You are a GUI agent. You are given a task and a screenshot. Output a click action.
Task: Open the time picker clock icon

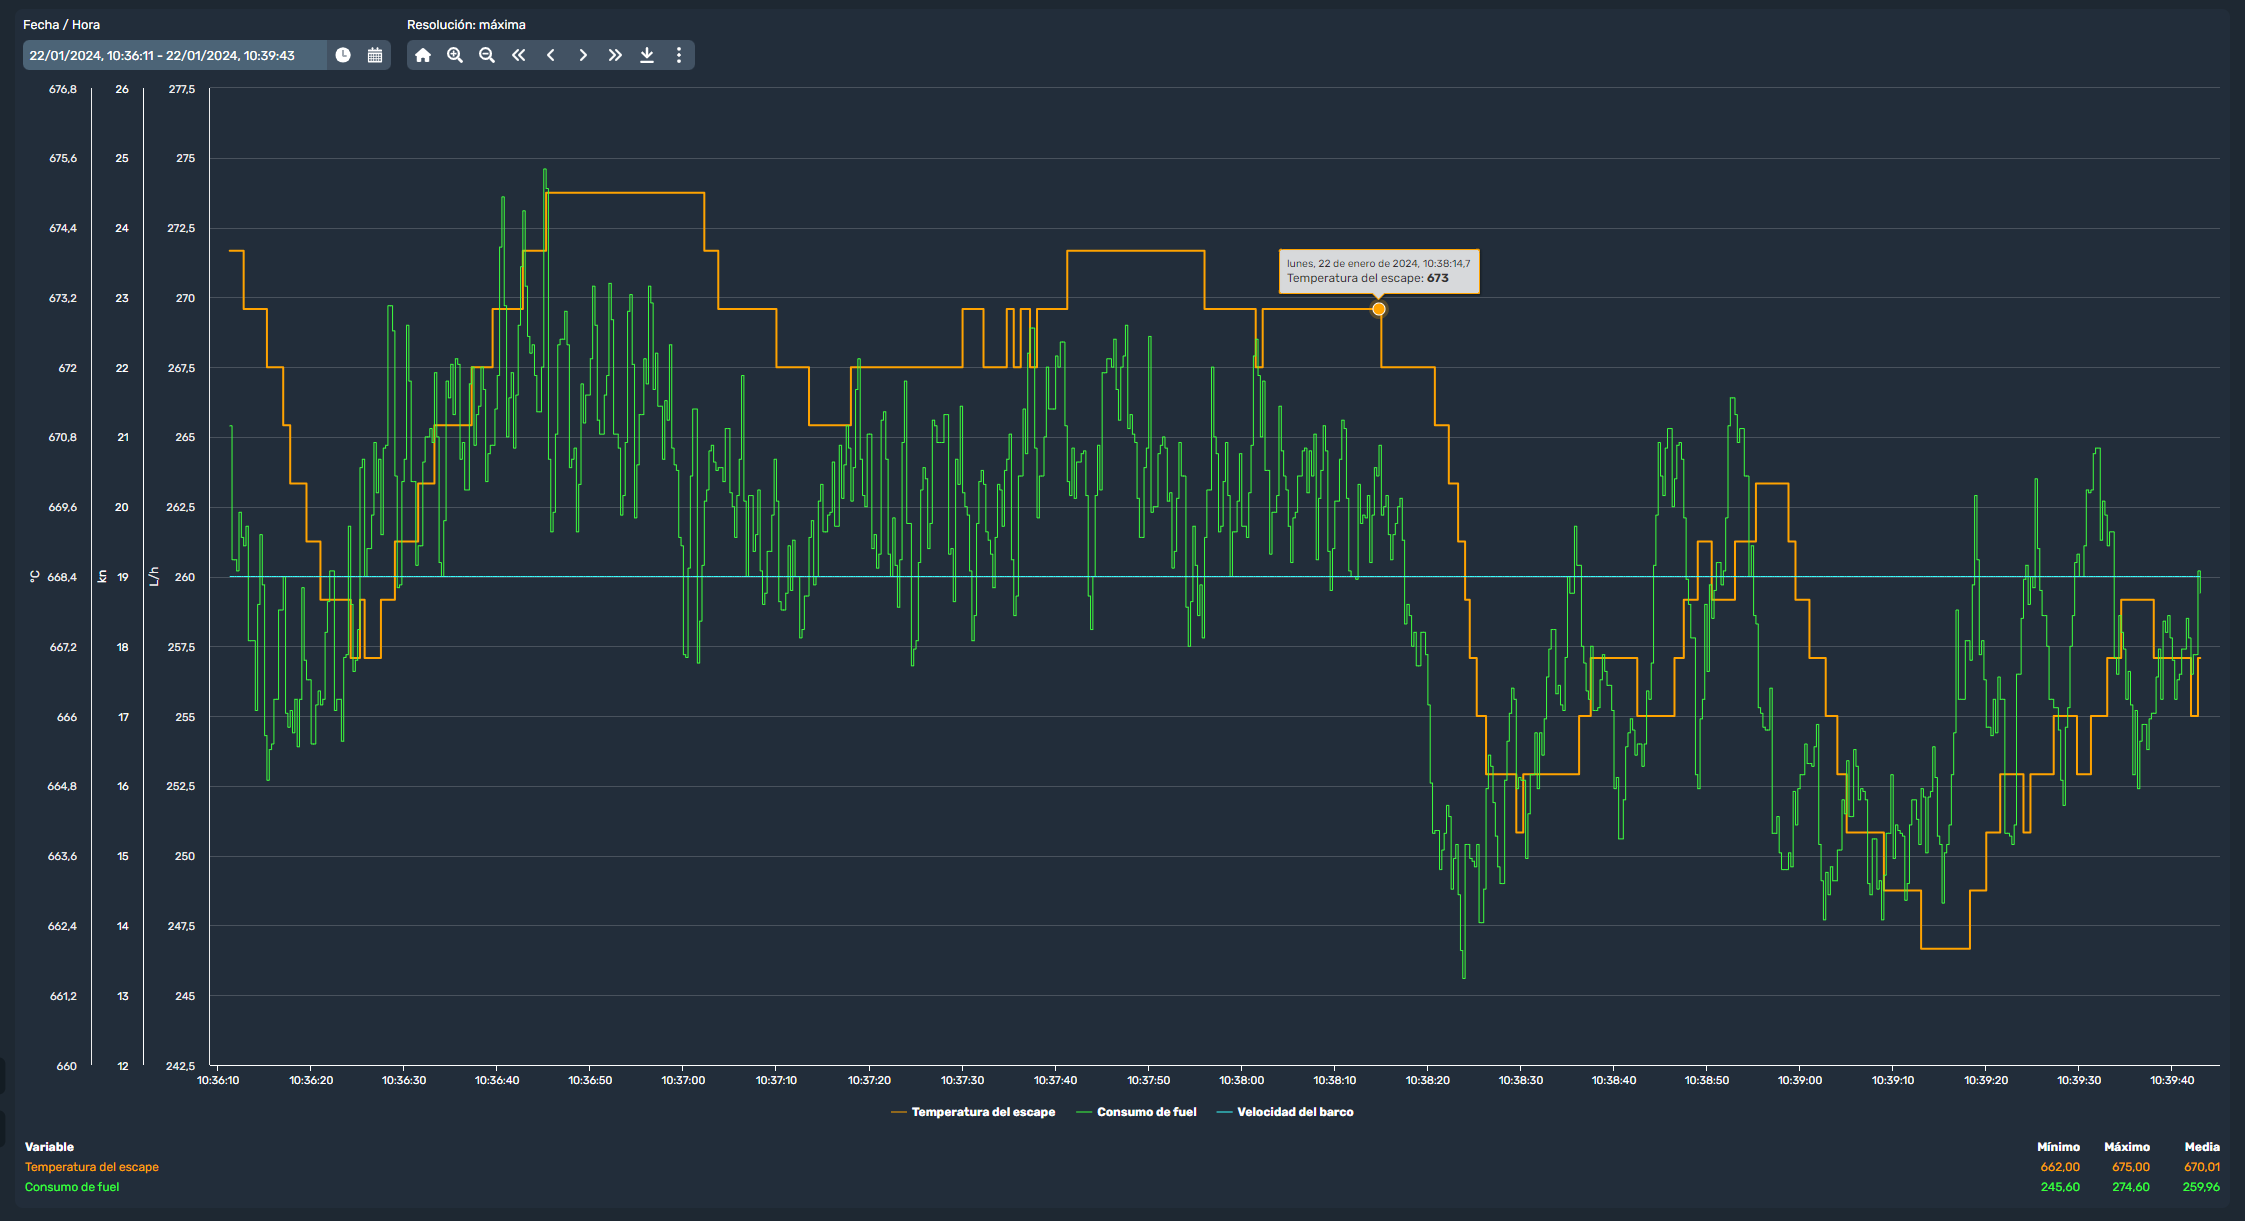(x=343, y=55)
